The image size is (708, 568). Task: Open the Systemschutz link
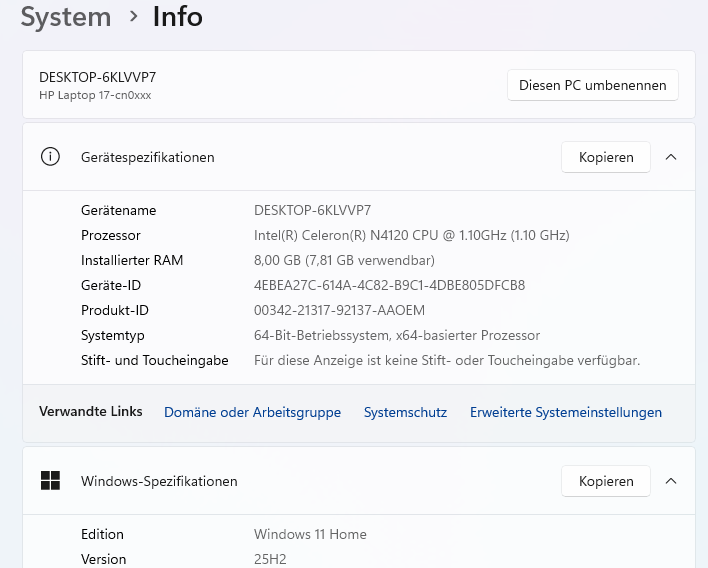(405, 412)
